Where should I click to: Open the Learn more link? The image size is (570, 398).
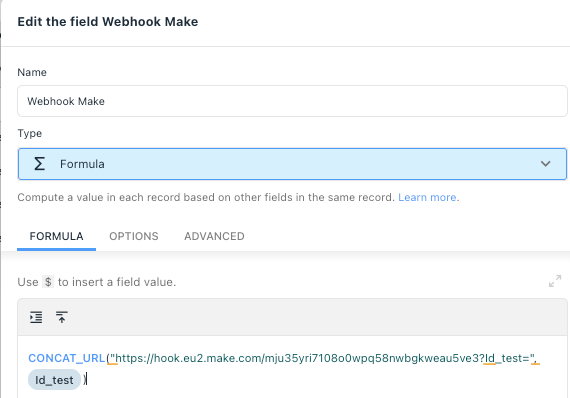click(427, 197)
